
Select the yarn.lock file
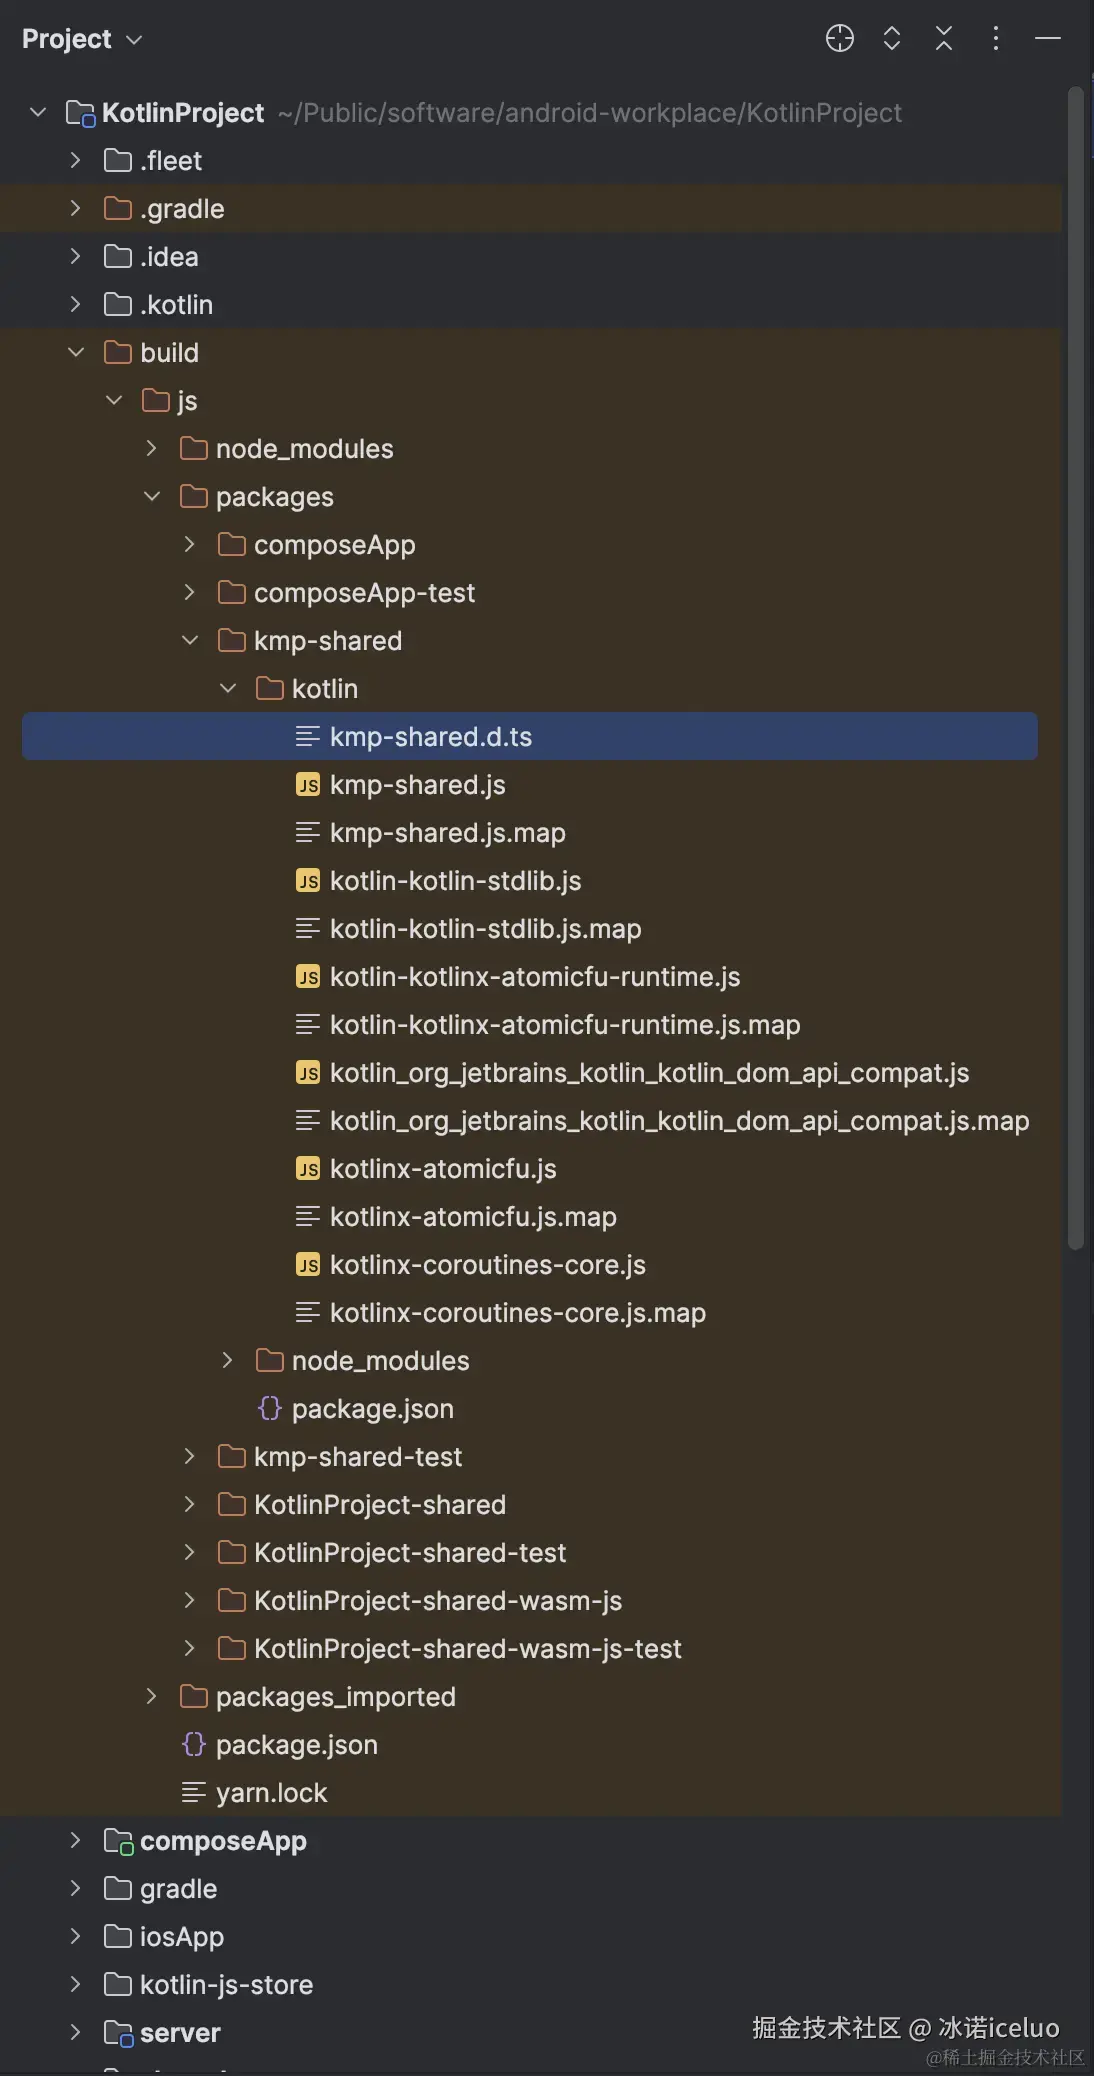click(271, 1793)
